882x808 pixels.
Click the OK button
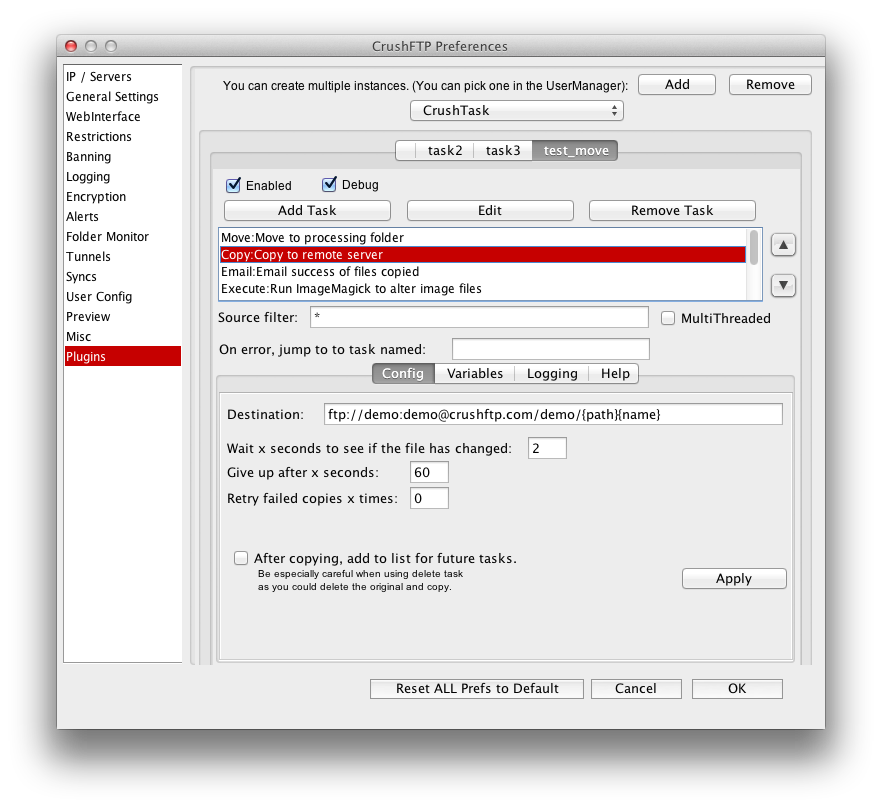point(737,689)
